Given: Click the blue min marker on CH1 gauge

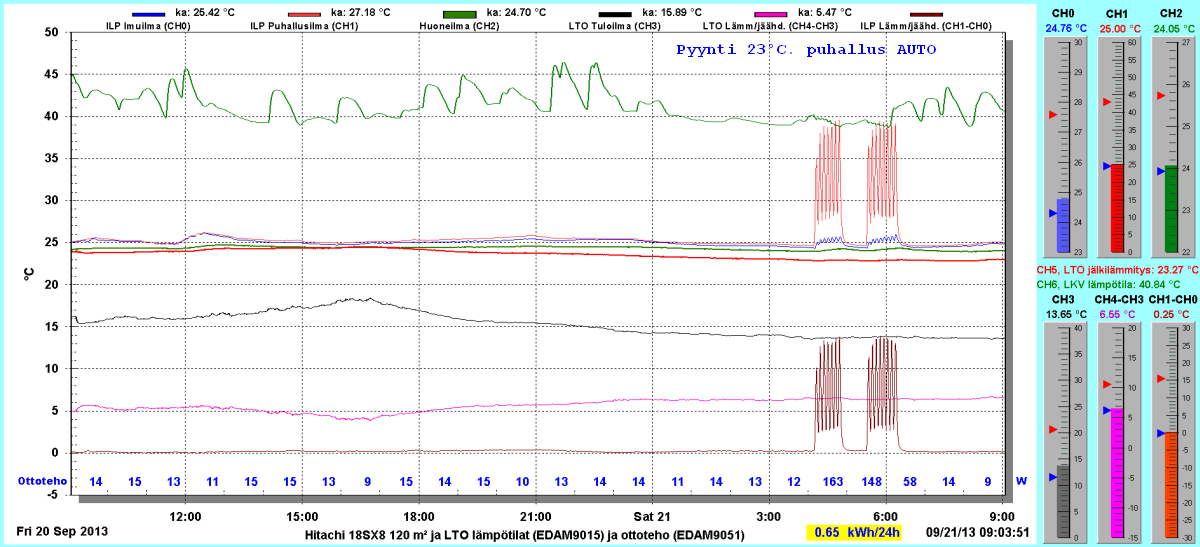Looking at the screenshot, I should (1106, 166).
